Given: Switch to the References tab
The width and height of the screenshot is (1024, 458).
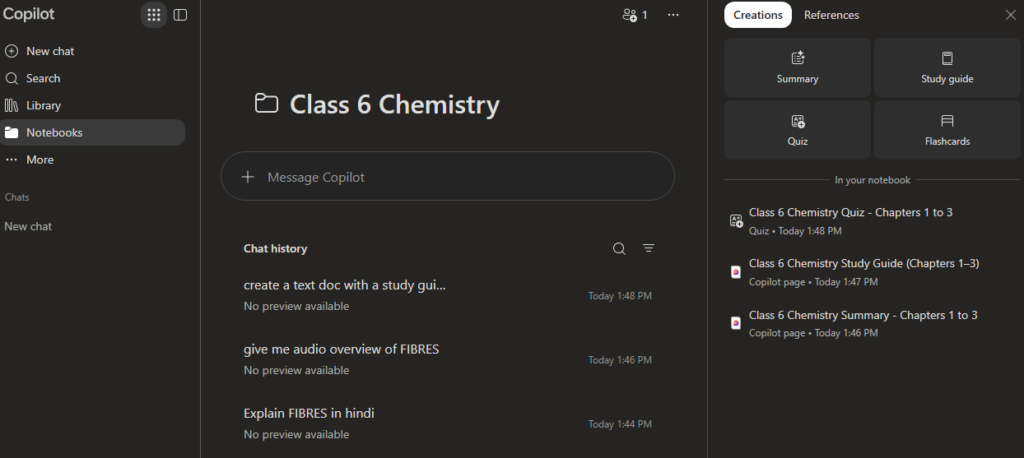Looking at the screenshot, I should click(831, 15).
